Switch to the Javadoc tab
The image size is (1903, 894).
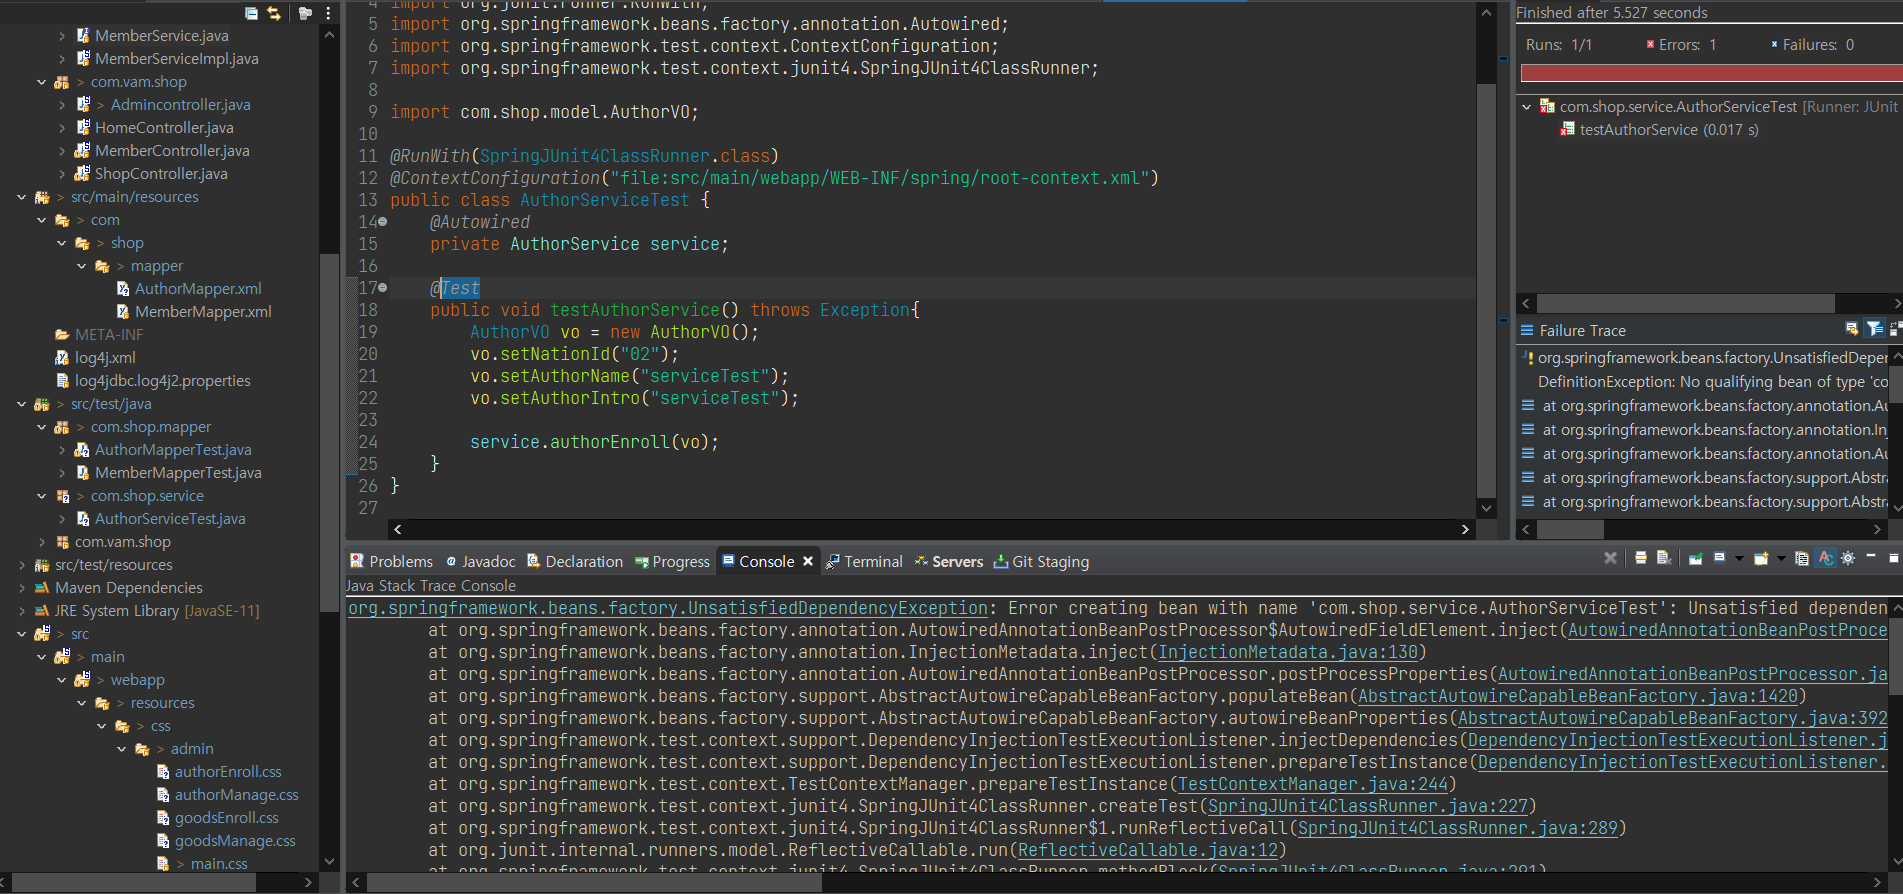point(480,561)
